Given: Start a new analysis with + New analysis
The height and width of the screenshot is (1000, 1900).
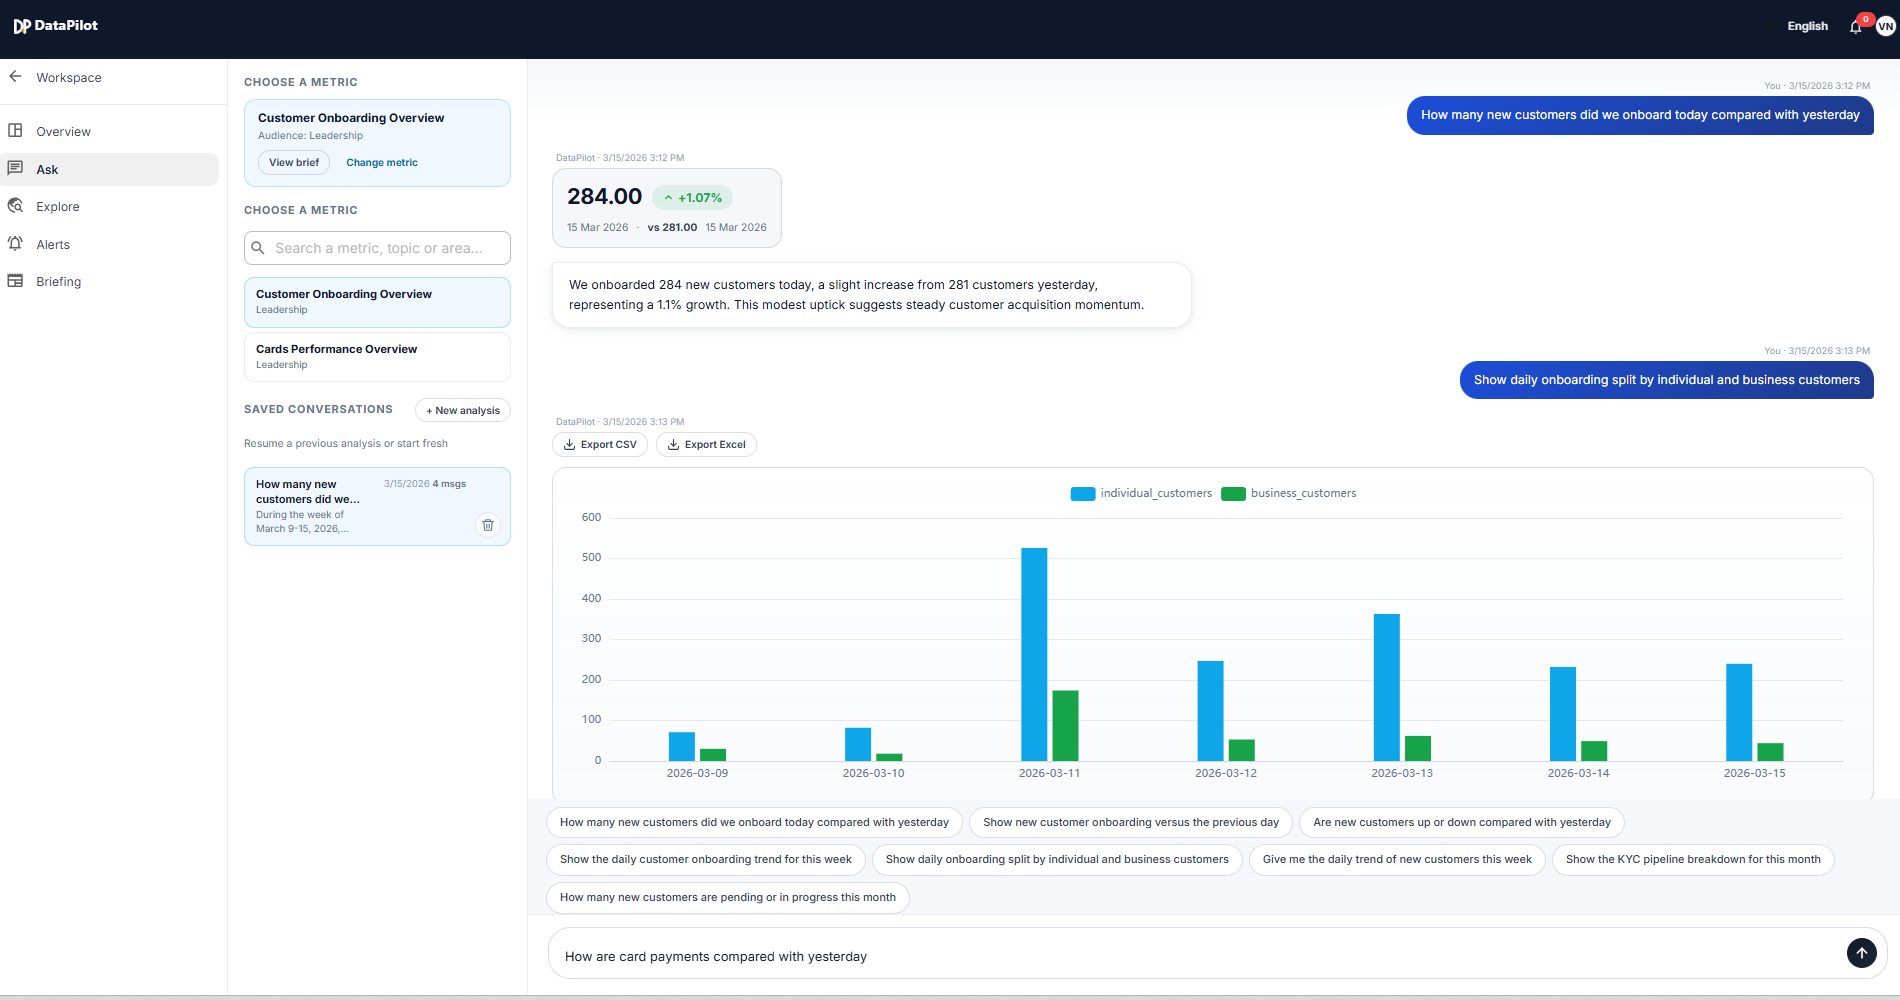Looking at the screenshot, I should click(x=462, y=409).
